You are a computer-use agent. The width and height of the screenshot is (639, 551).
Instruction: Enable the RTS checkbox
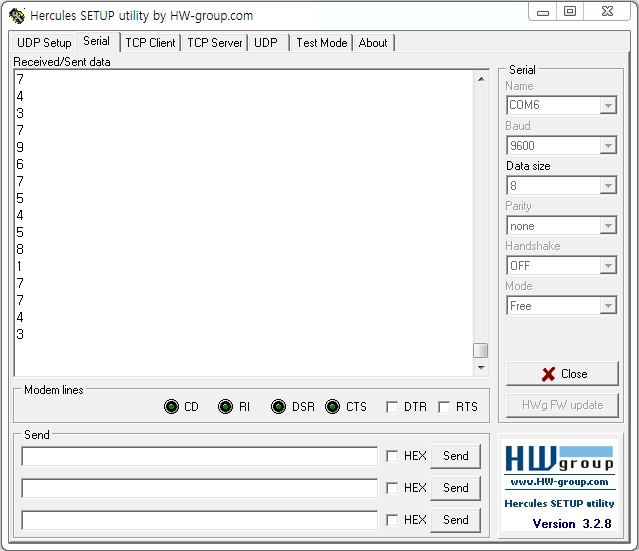coord(444,407)
